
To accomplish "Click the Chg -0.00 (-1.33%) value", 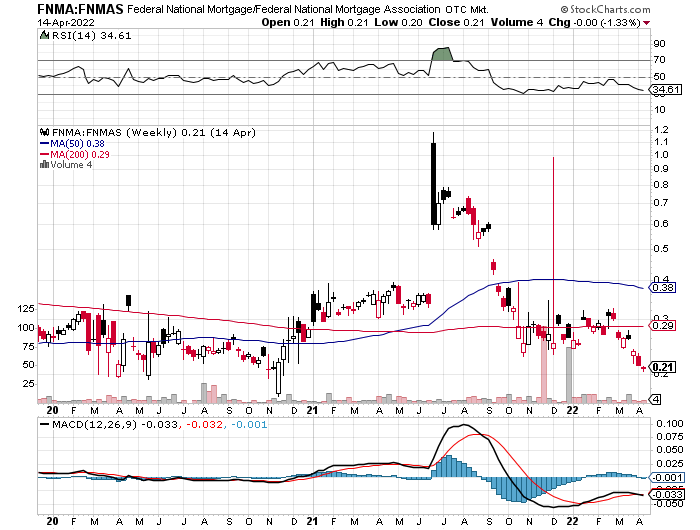I will pyautogui.click(x=595, y=22).
